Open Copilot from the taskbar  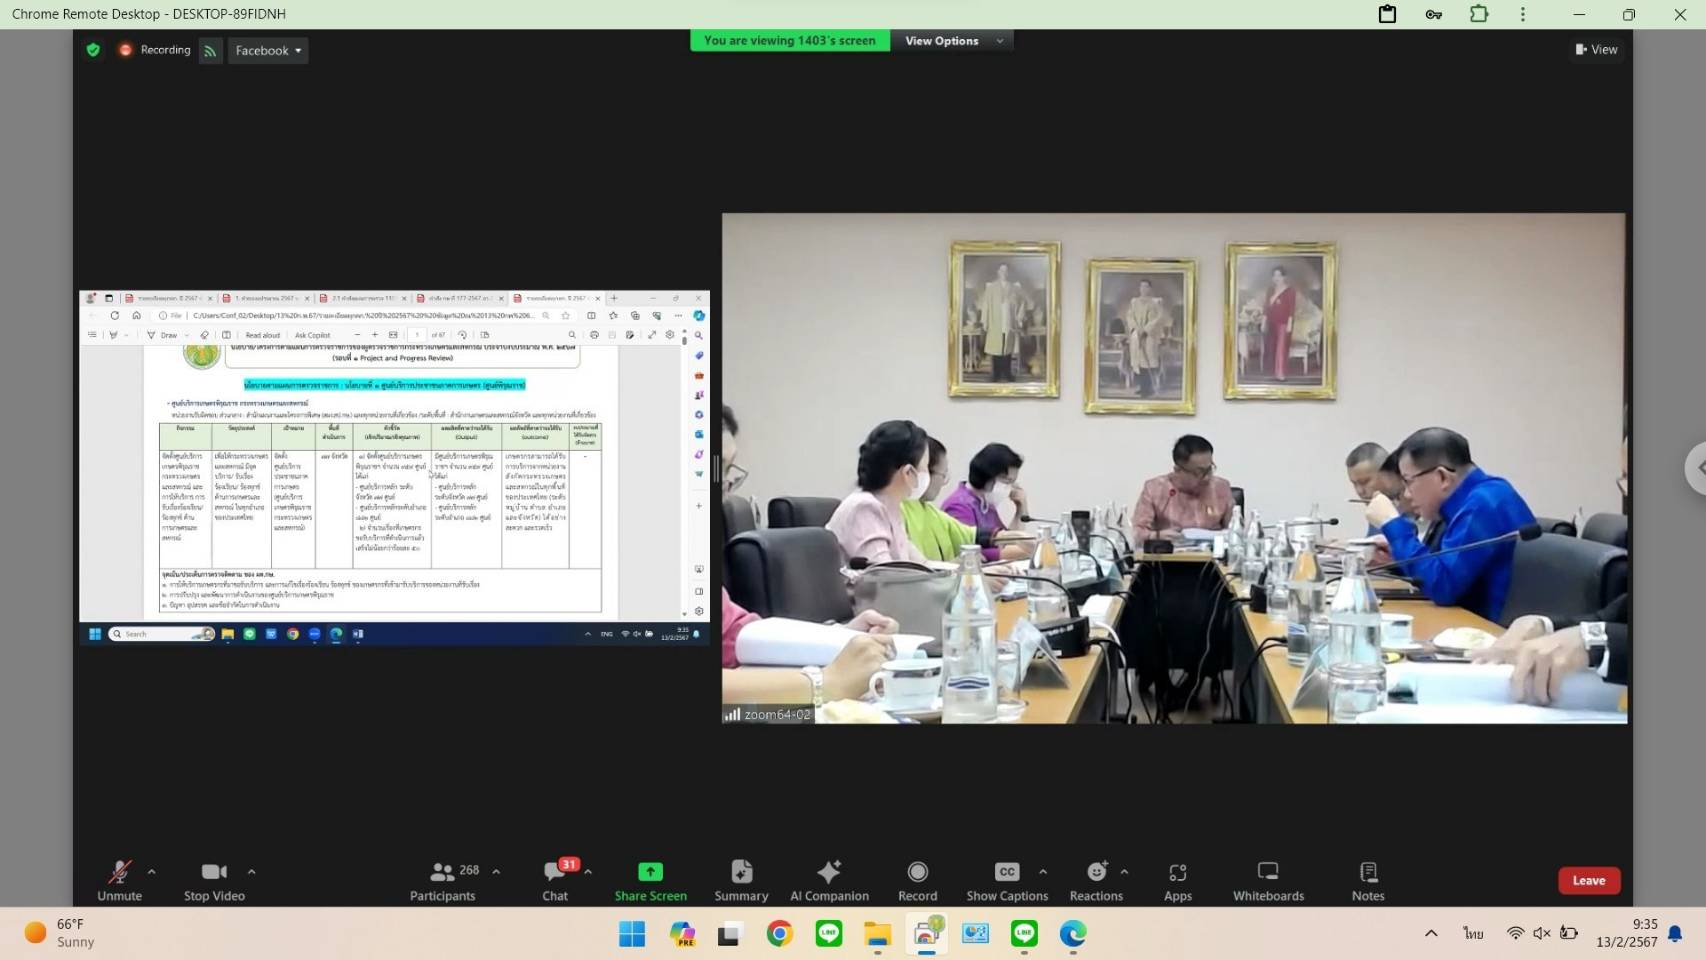point(682,934)
